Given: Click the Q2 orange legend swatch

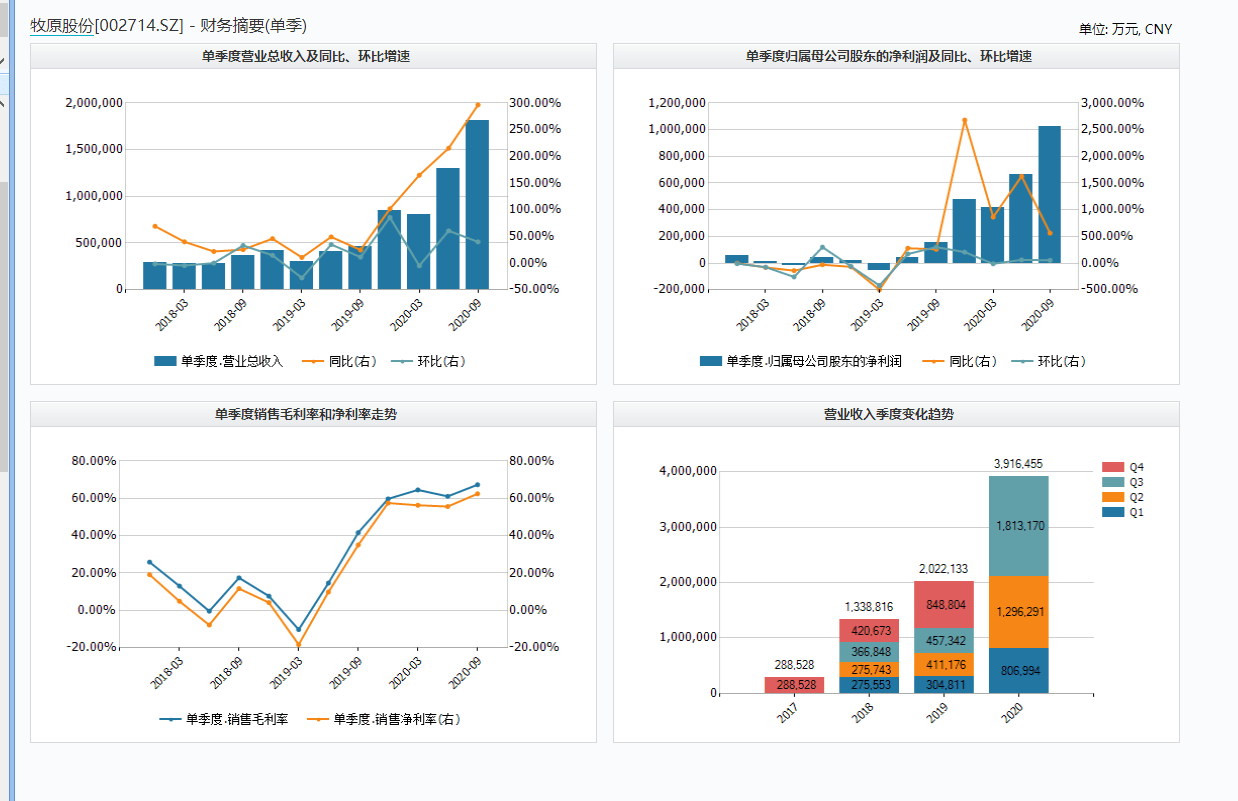Looking at the screenshot, I should tap(1113, 497).
